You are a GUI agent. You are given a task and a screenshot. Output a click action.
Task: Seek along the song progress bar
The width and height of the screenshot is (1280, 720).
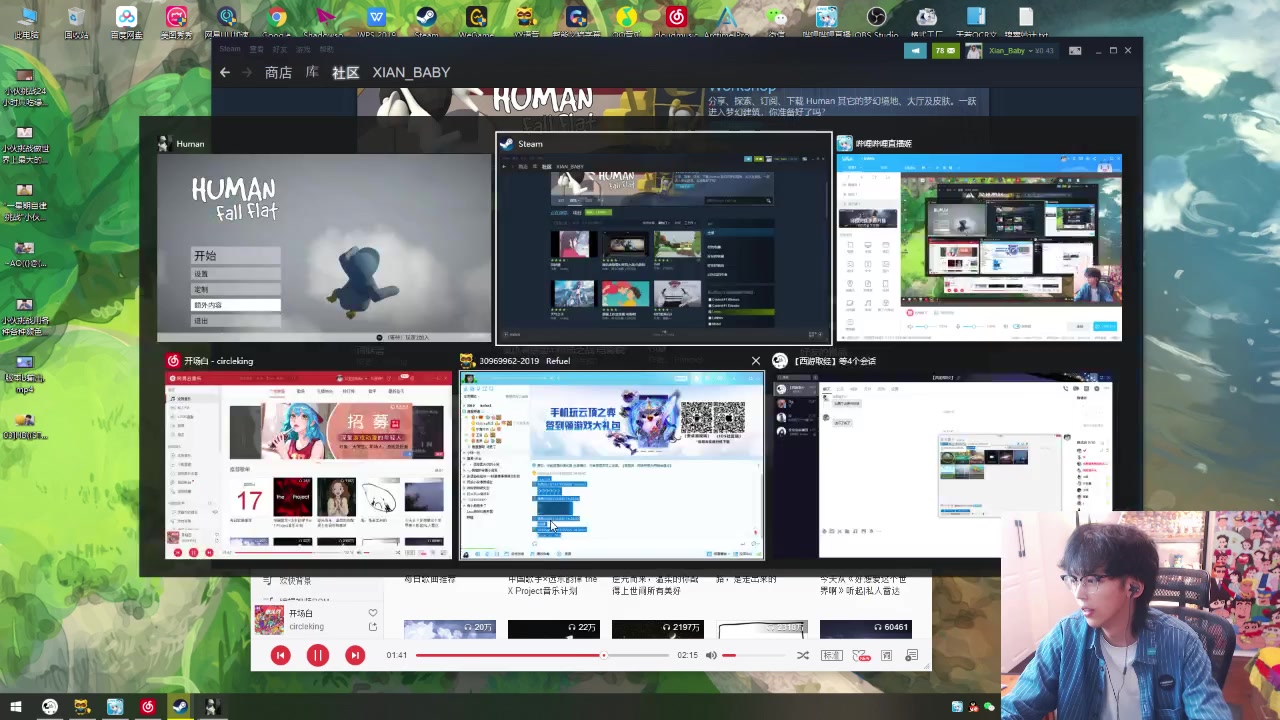542,655
